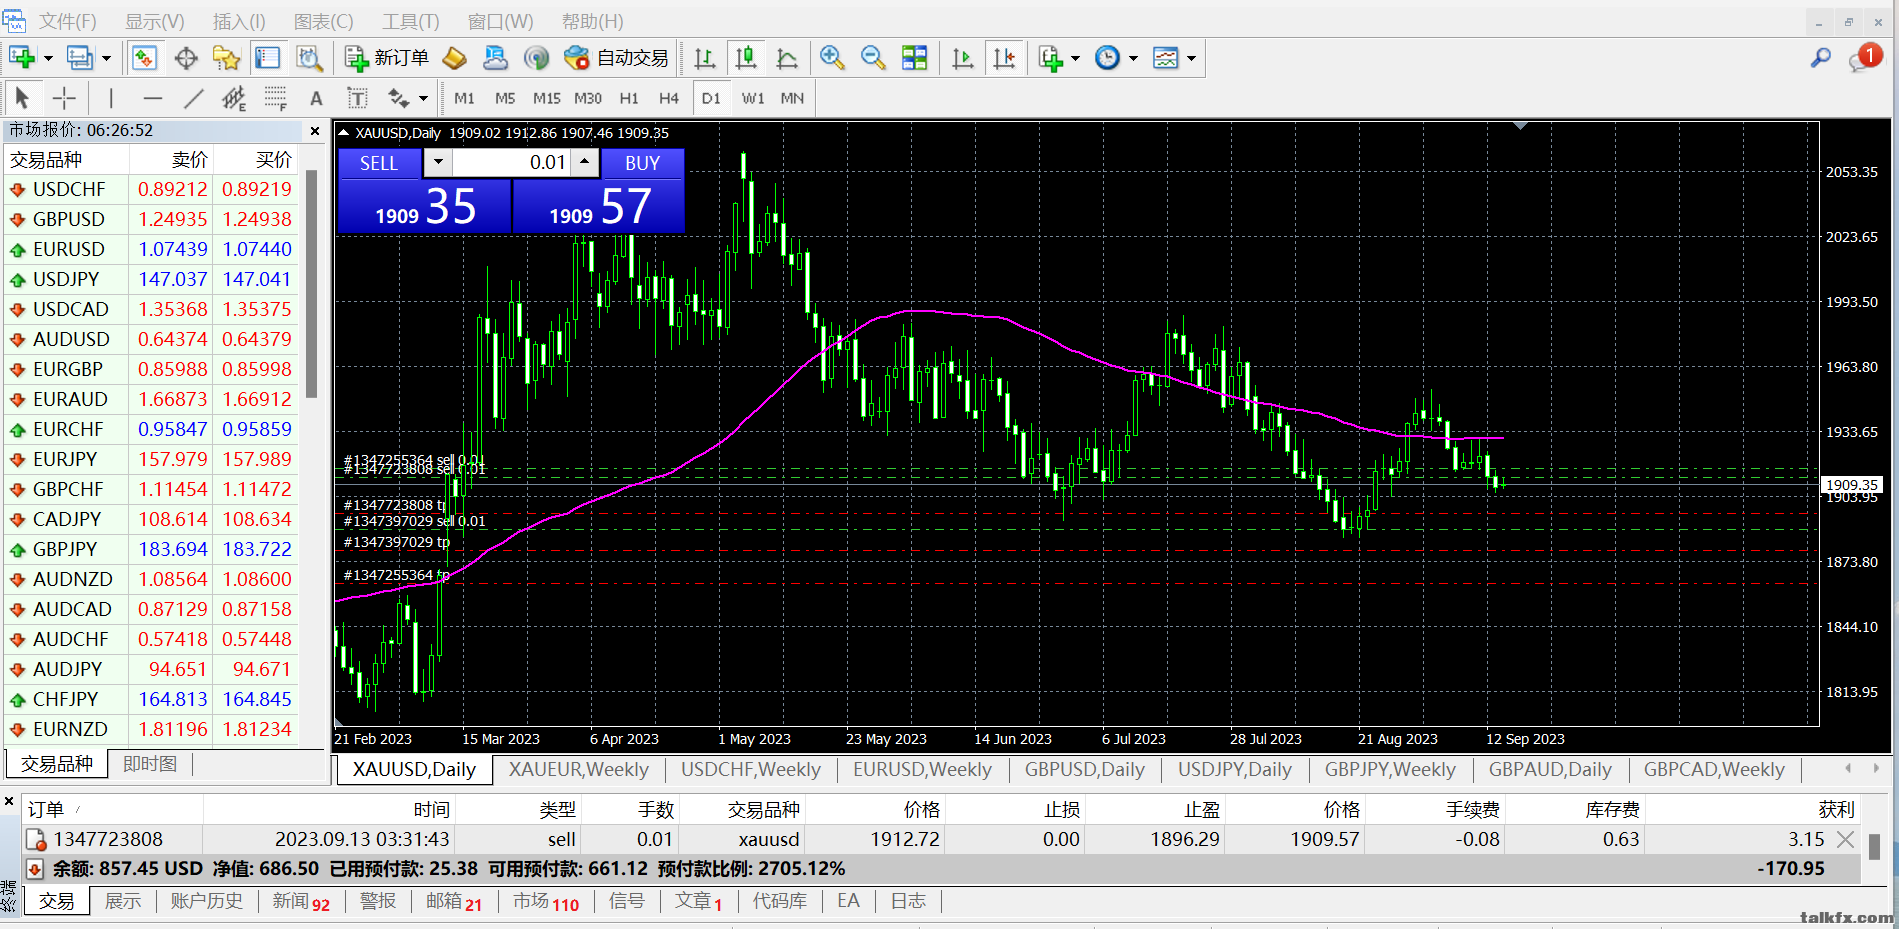Open the virtual hosting cloud icon
Screen dimensions: 1899x929
(495, 58)
